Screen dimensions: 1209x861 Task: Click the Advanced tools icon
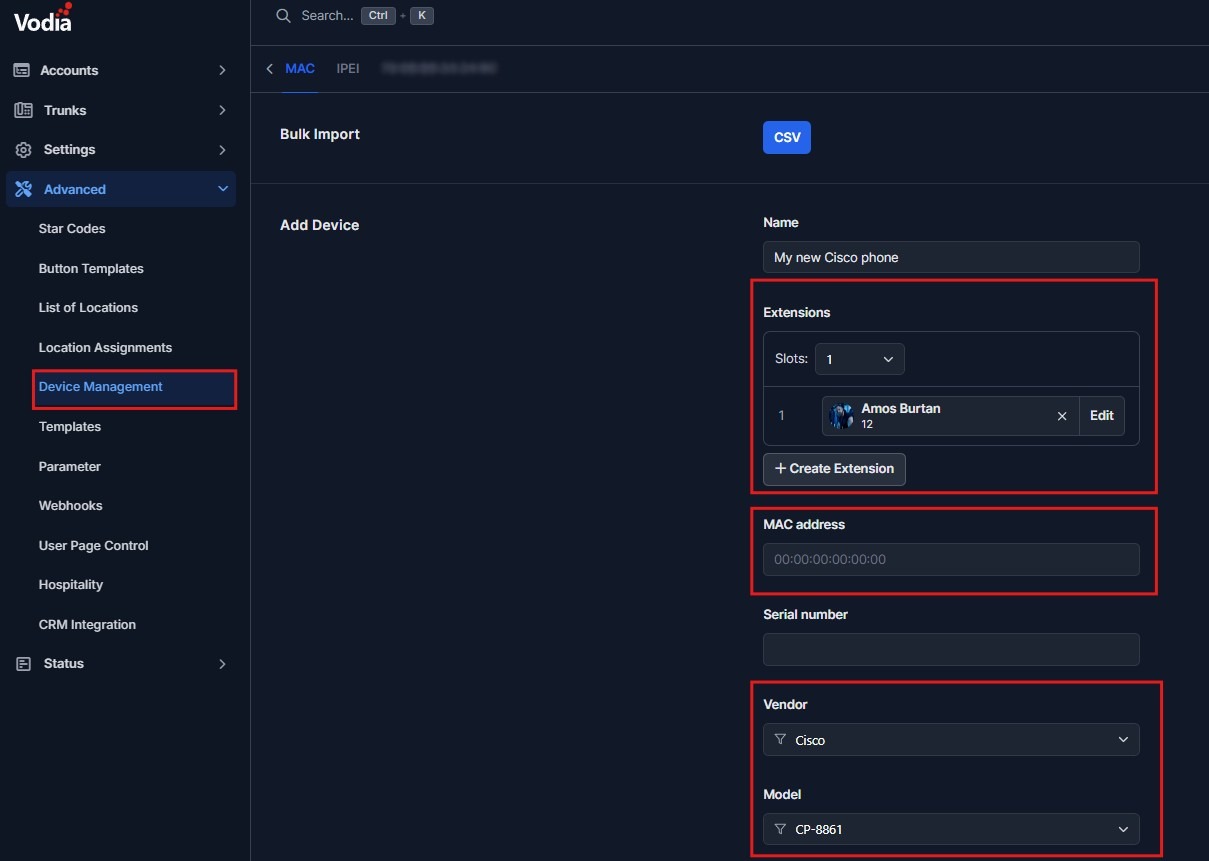pyautogui.click(x=24, y=189)
